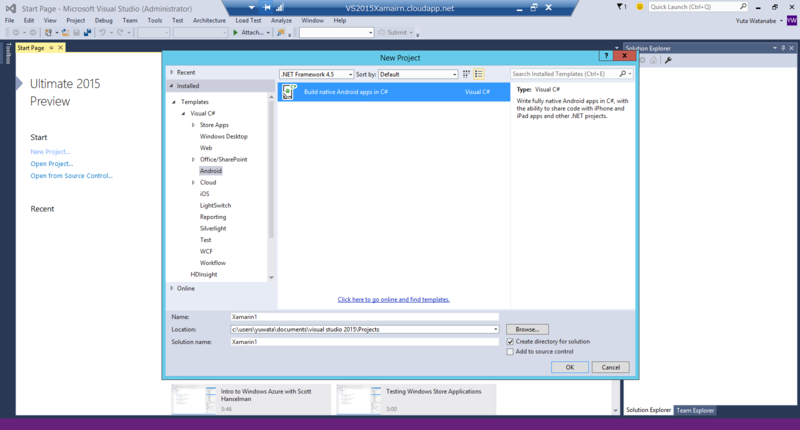This screenshot has width=800, height=430.
Task: Collapse the Installed section
Action: 172,86
